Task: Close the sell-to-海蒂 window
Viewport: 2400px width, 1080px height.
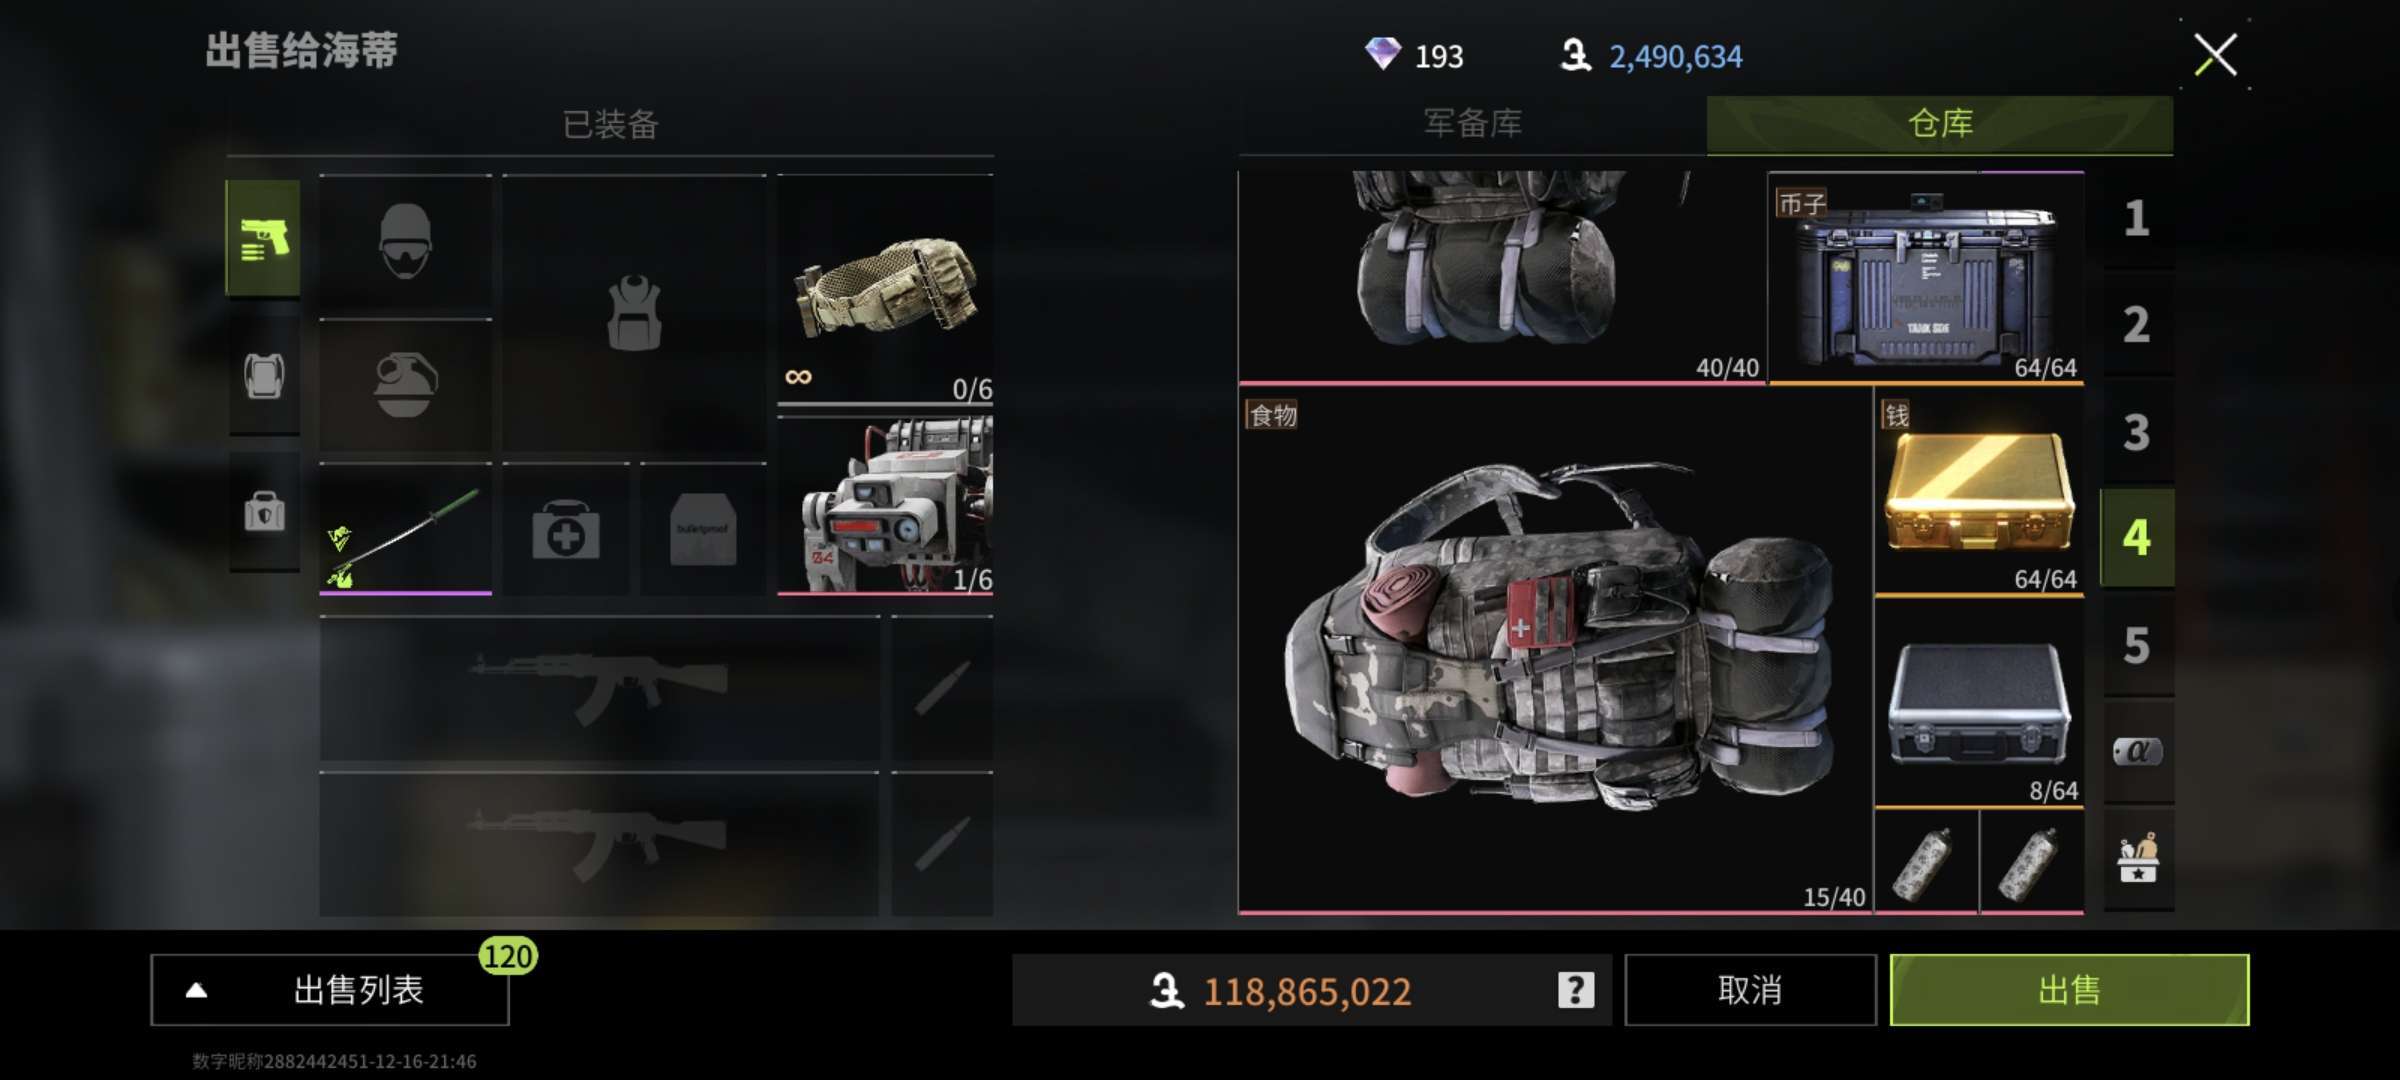Action: coord(2215,55)
